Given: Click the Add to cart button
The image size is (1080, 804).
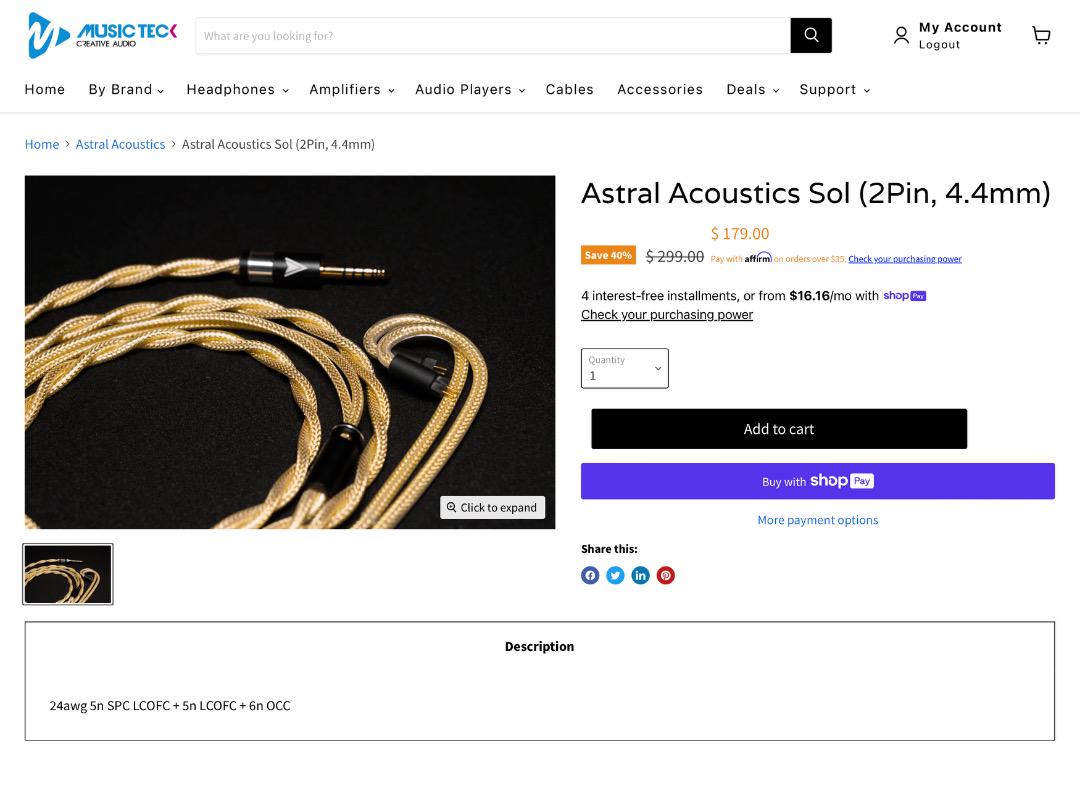Looking at the screenshot, I should (x=779, y=429).
